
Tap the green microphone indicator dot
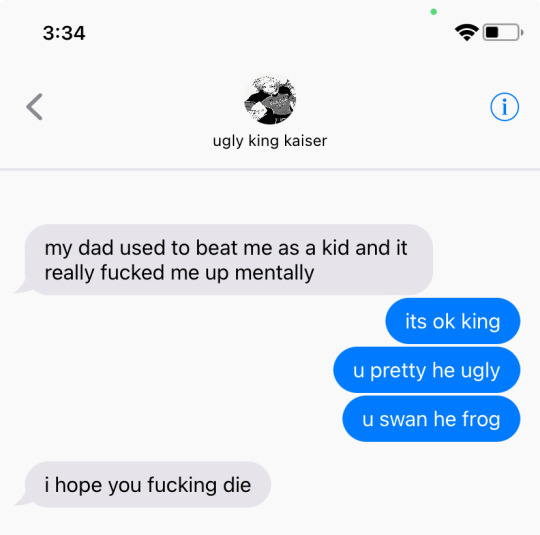434,12
